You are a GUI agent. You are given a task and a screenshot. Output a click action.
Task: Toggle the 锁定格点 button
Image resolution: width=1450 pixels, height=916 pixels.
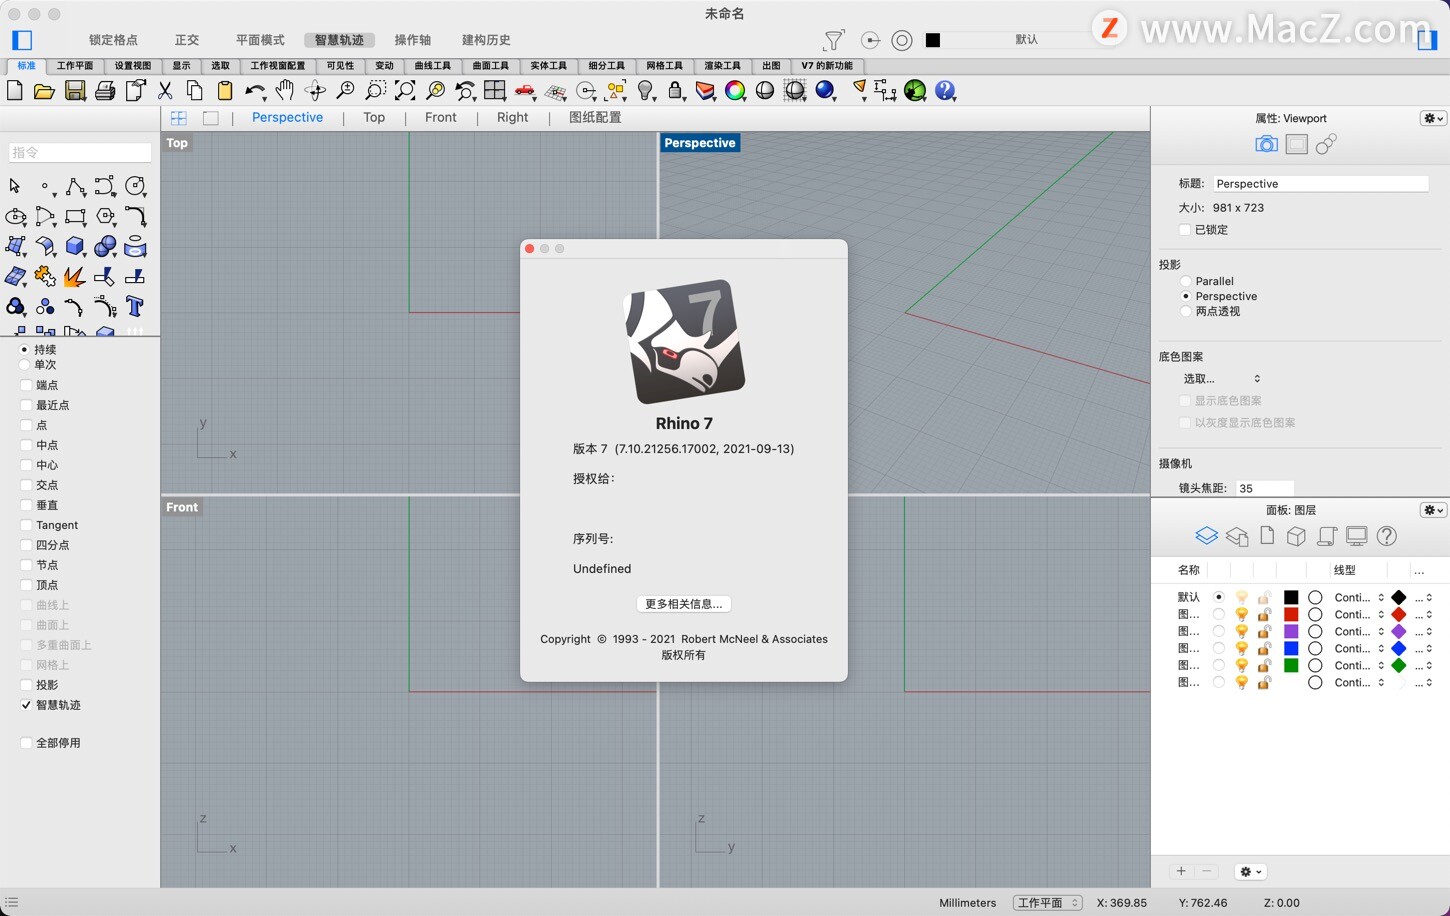113,40
